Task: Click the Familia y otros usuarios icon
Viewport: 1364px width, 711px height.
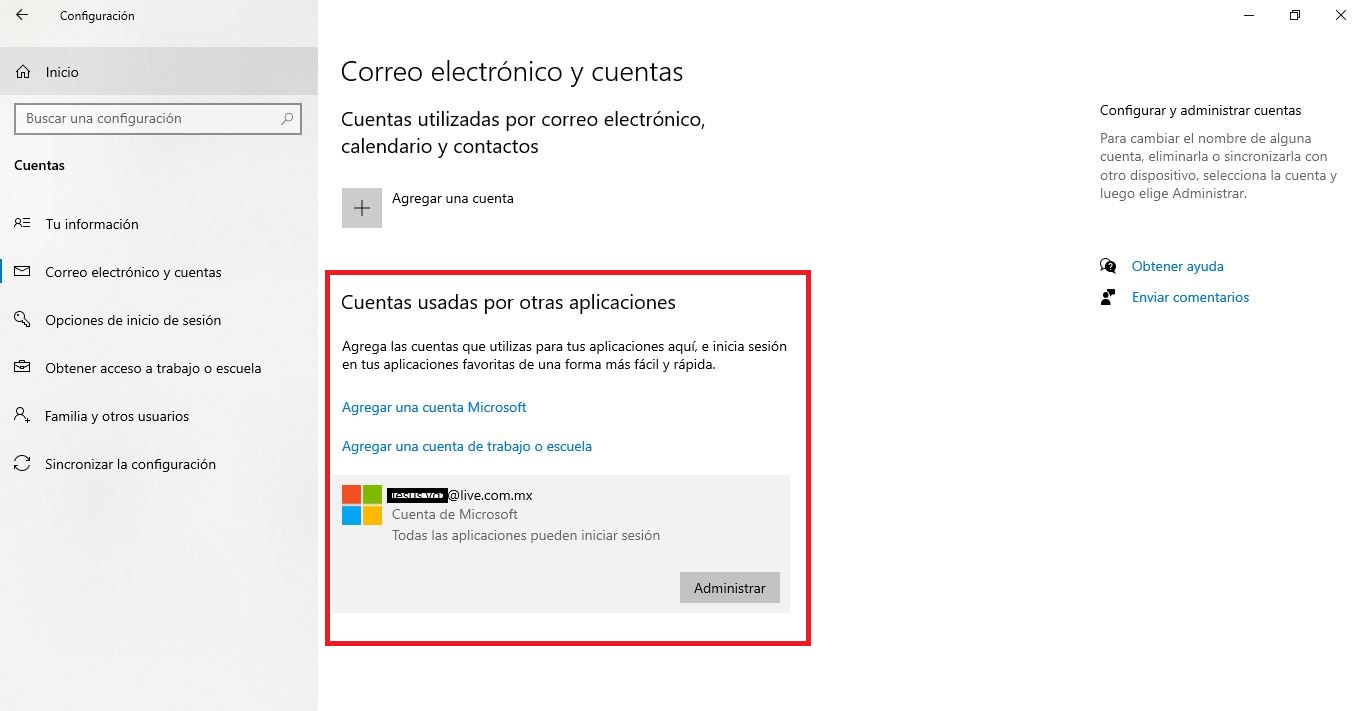Action: point(22,416)
